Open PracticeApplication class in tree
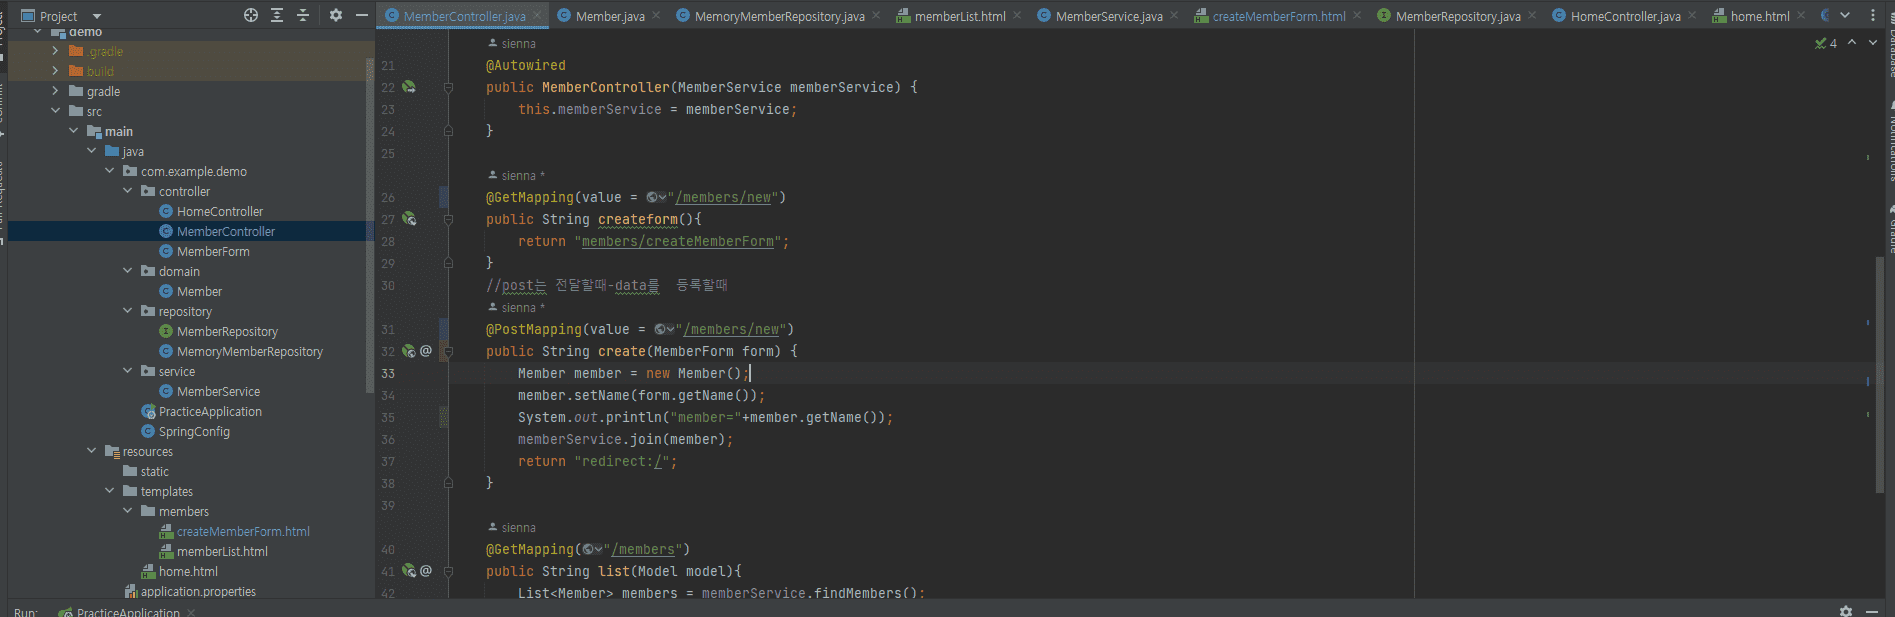The height and width of the screenshot is (617, 1895). coord(210,411)
